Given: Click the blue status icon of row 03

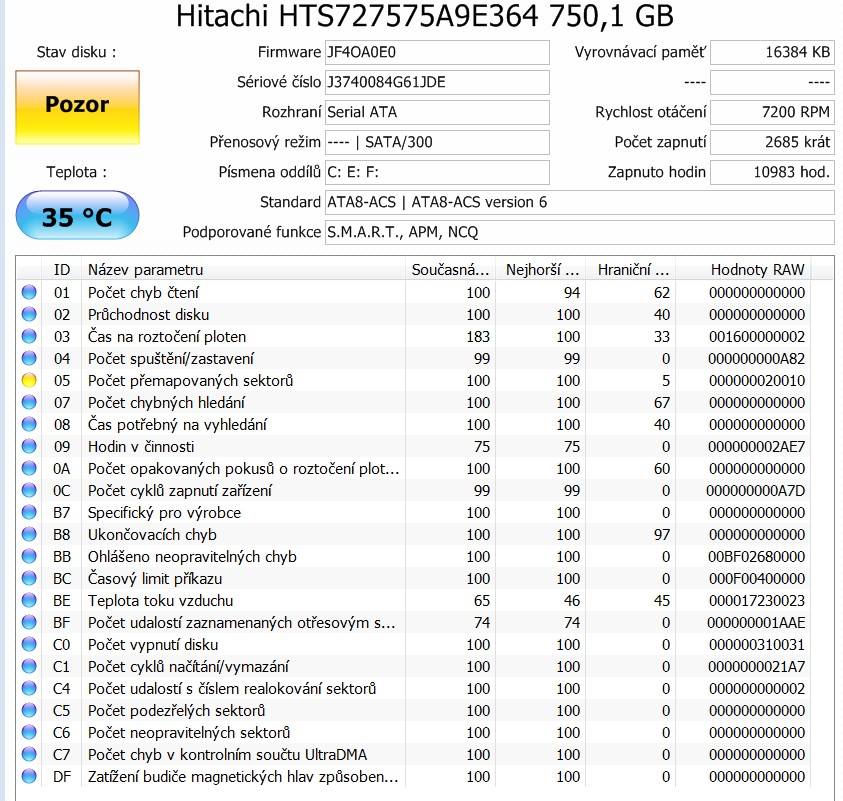Looking at the screenshot, I should pos(29,337).
